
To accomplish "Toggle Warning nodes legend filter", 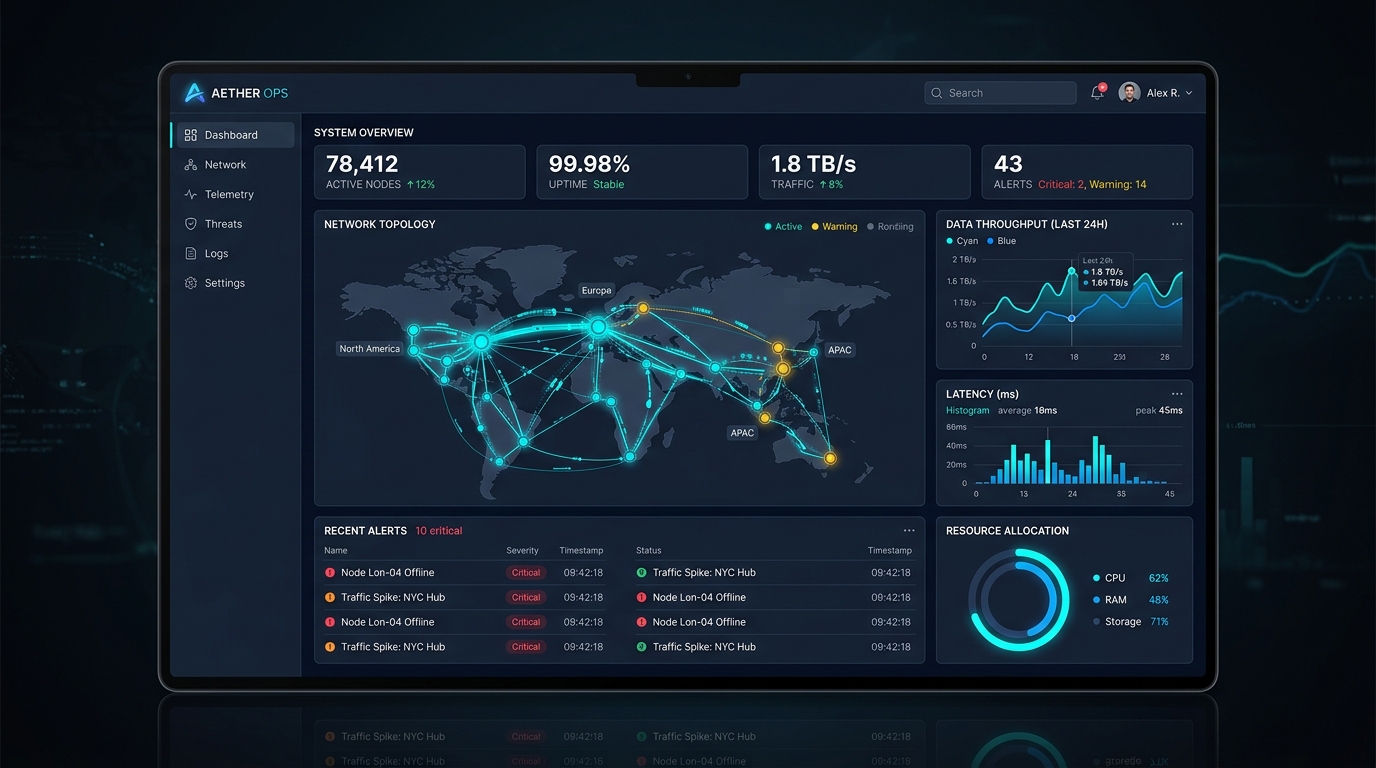I will (834, 227).
